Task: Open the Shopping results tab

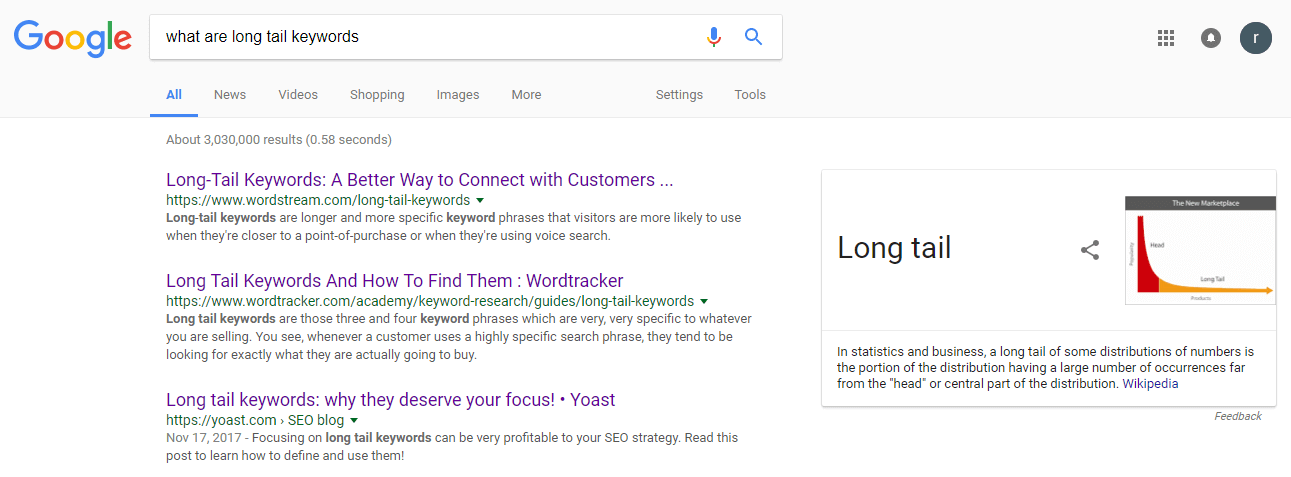Action: tap(377, 95)
